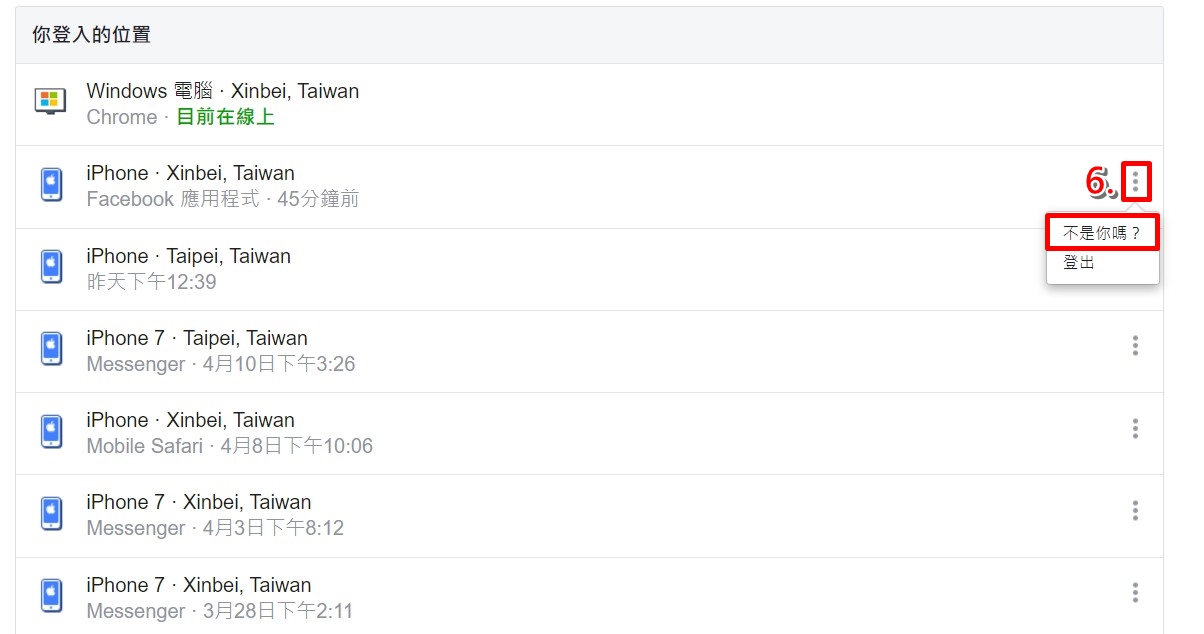Open three-dot menu for Facebook app session
Viewport: 1204px width, 634px height.
tap(1135, 182)
